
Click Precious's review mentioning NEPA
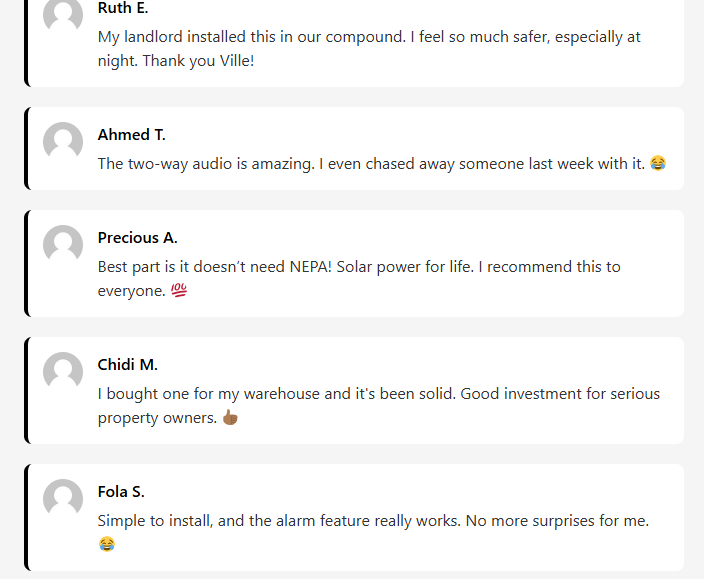[x=359, y=278]
